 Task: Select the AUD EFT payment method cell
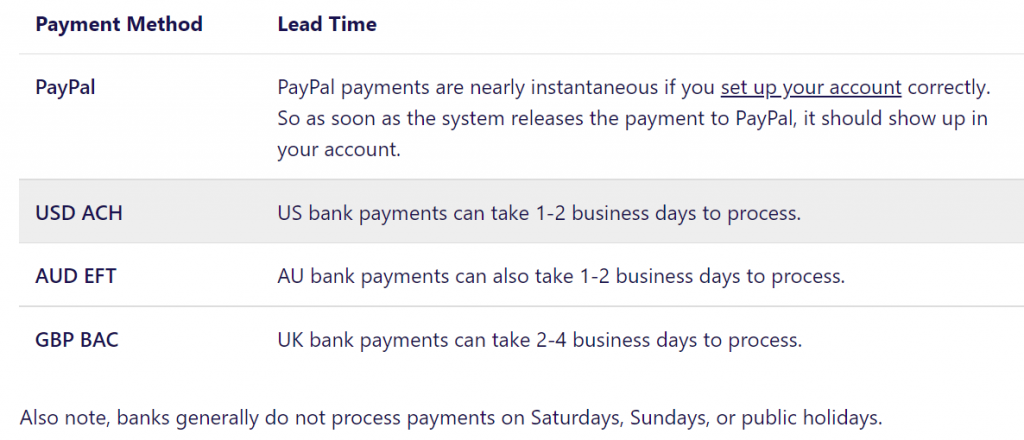pos(76,275)
